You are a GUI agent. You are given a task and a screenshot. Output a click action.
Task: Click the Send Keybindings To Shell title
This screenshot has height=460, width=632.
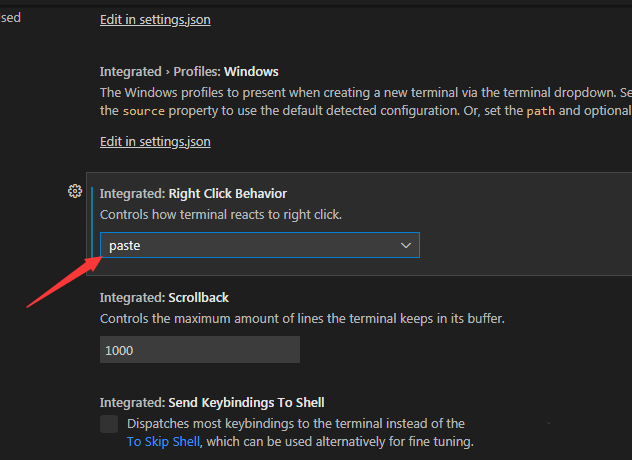point(212,403)
